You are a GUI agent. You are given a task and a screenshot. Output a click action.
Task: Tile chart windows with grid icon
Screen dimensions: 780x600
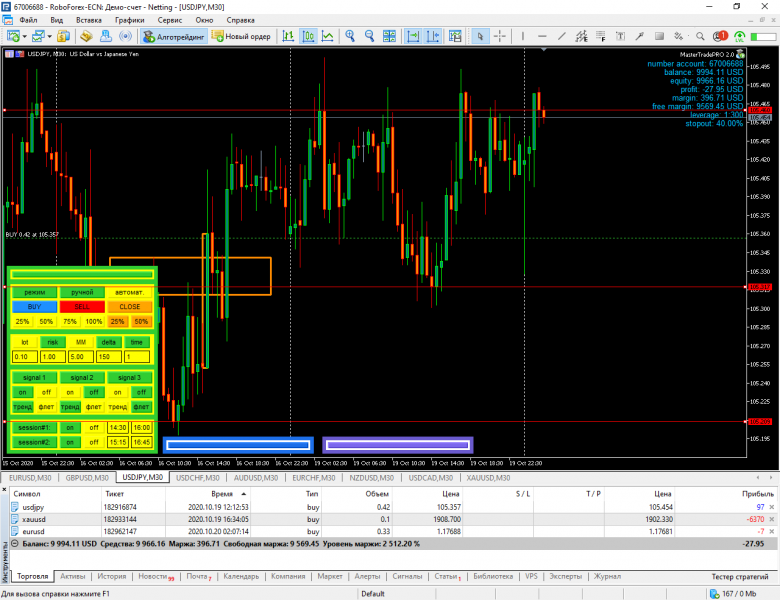[389, 36]
